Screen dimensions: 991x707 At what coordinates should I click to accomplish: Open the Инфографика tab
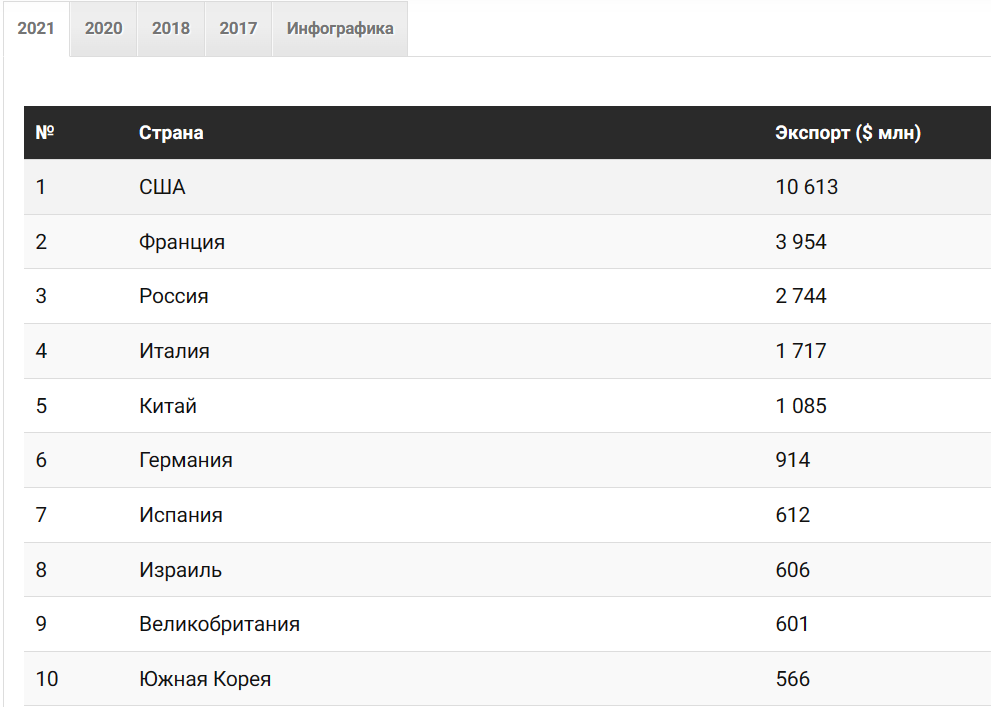click(340, 28)
